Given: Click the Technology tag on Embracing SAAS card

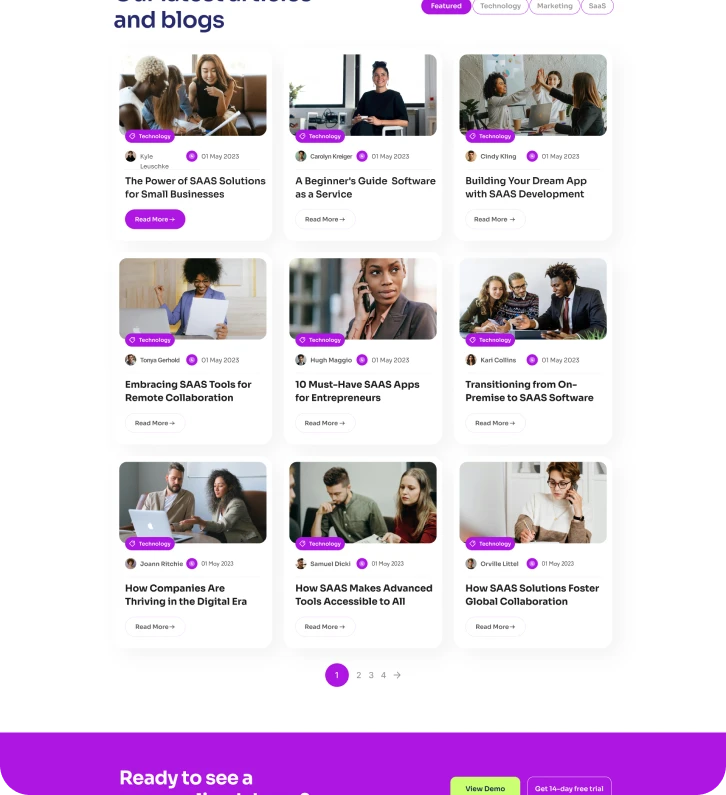Looking at the screenshot, I should (150, 340).
